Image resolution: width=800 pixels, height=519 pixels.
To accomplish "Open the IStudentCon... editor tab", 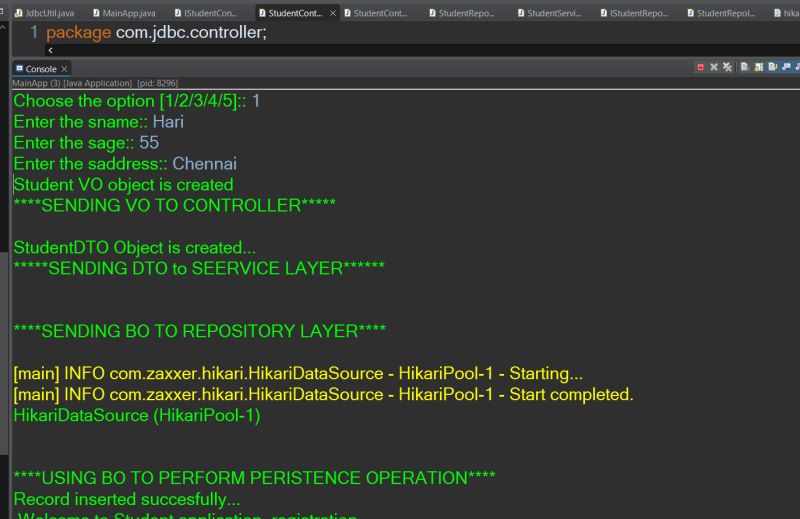I will (x=210, y=13).
